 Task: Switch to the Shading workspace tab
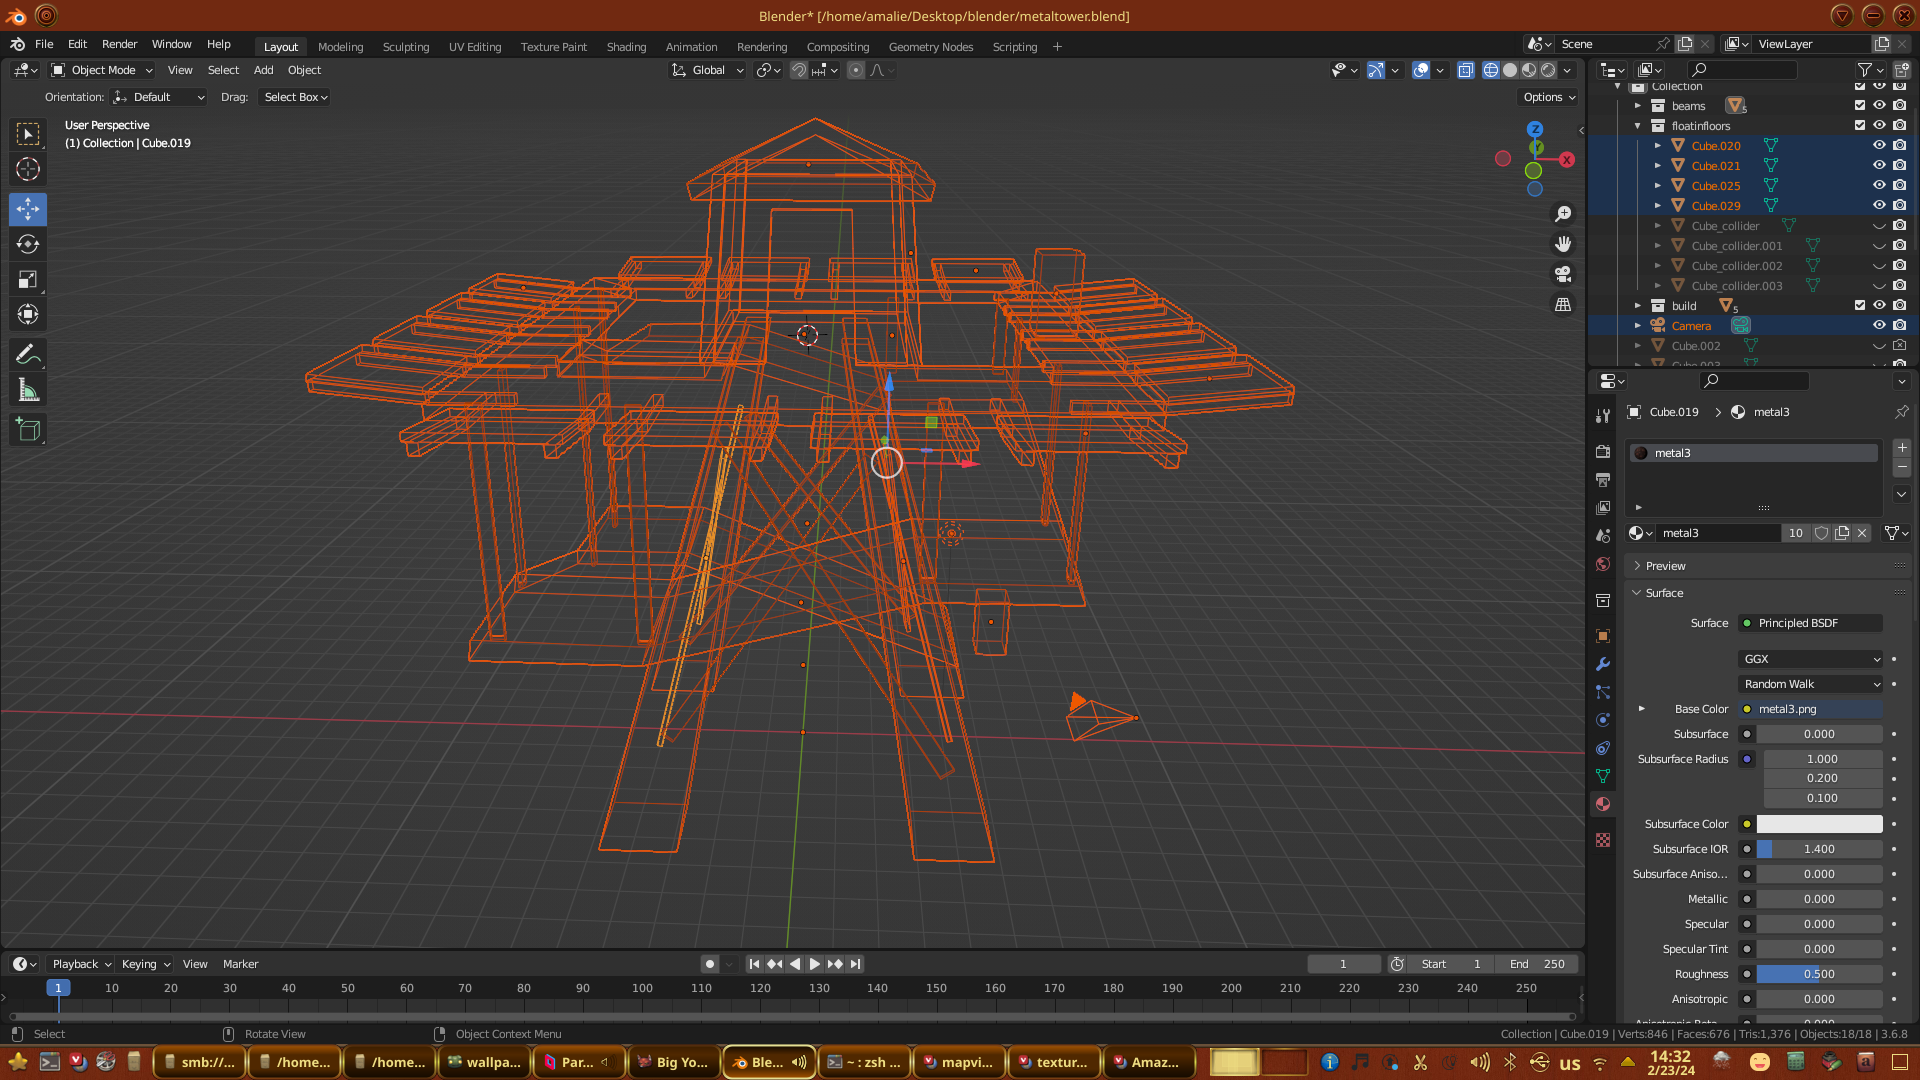626,47
